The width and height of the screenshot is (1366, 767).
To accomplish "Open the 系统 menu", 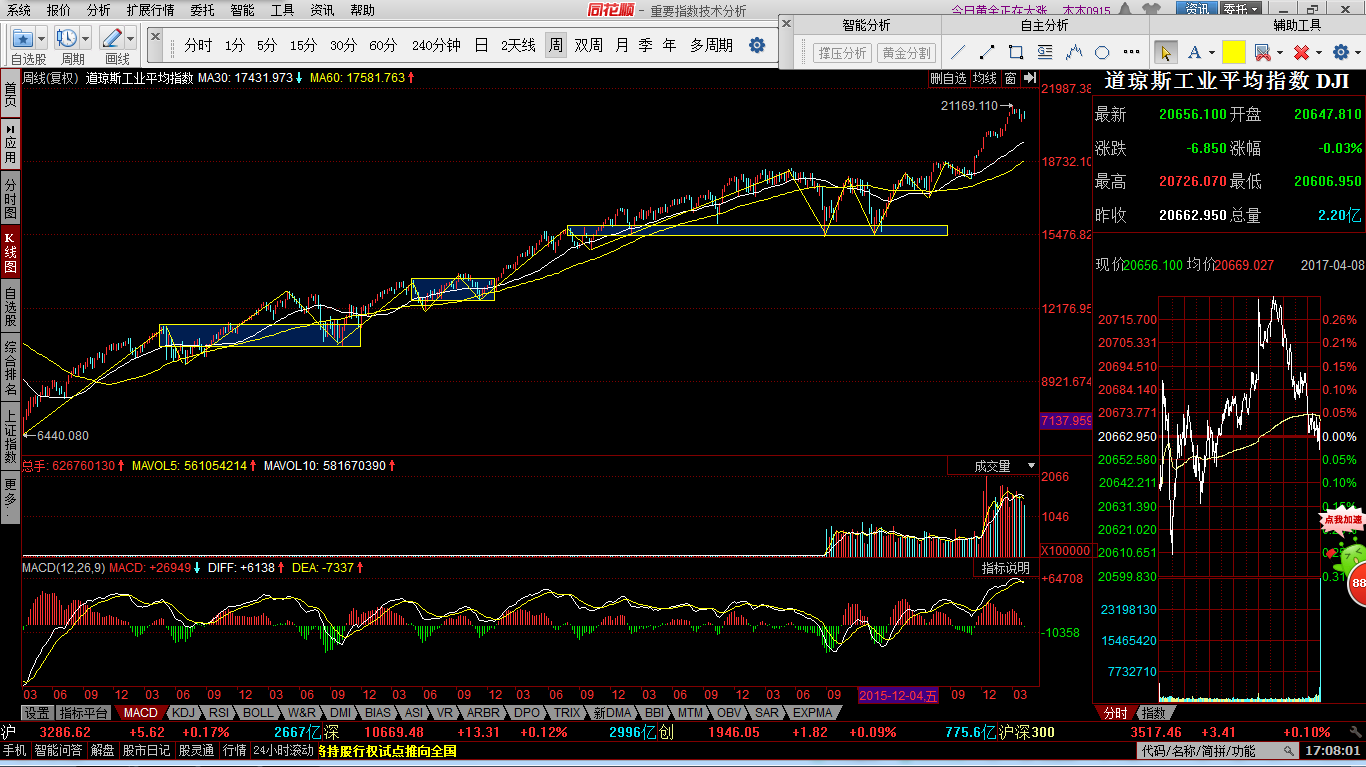I will 18,9.
